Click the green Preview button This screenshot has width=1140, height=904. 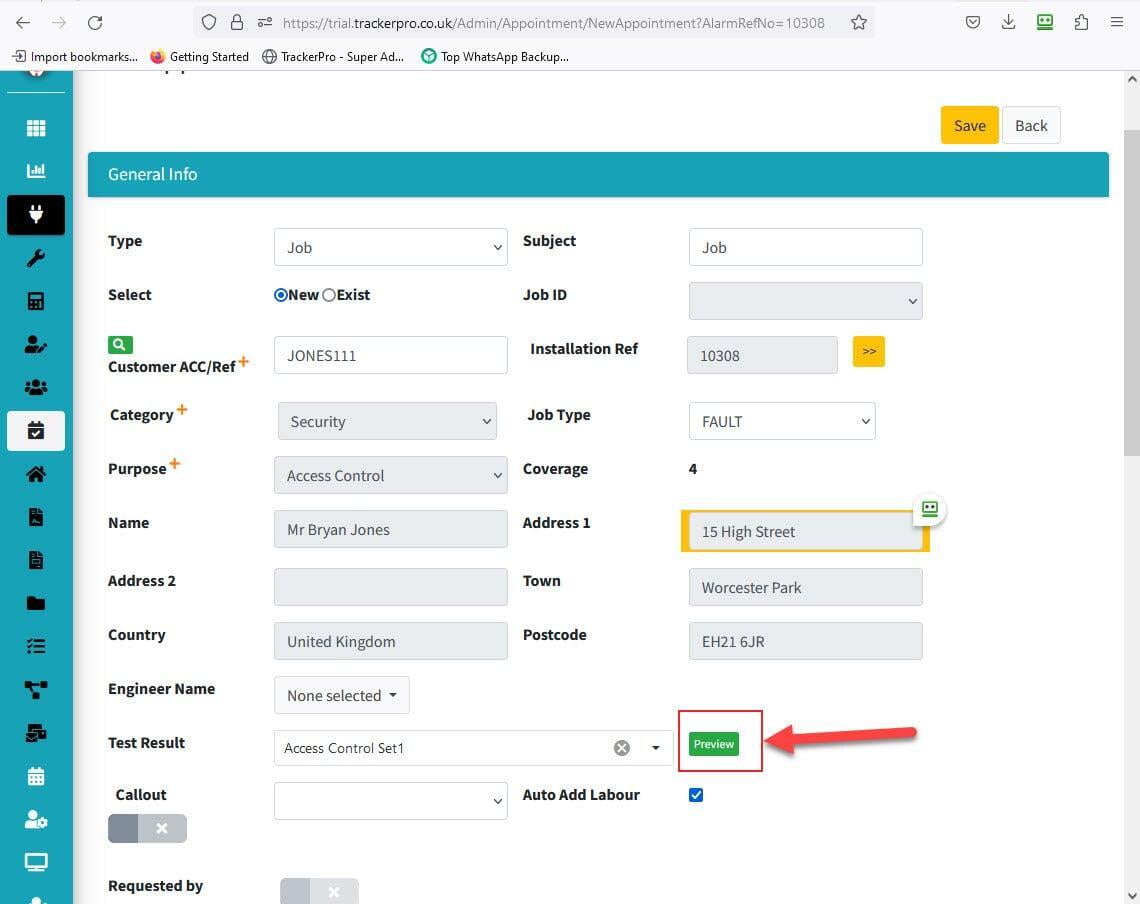[x=714, y=744]
